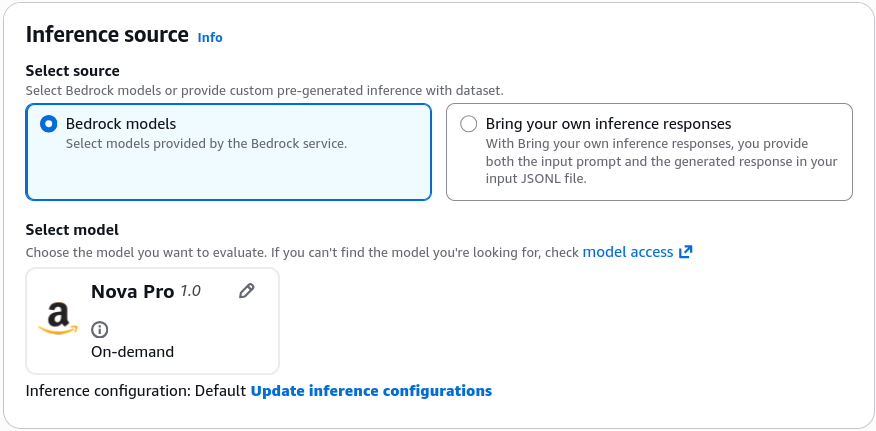This screenshot has width=876, height=431.
Task: Click the Inference source title
Action: pyautogui.click(x=107, y=35)
